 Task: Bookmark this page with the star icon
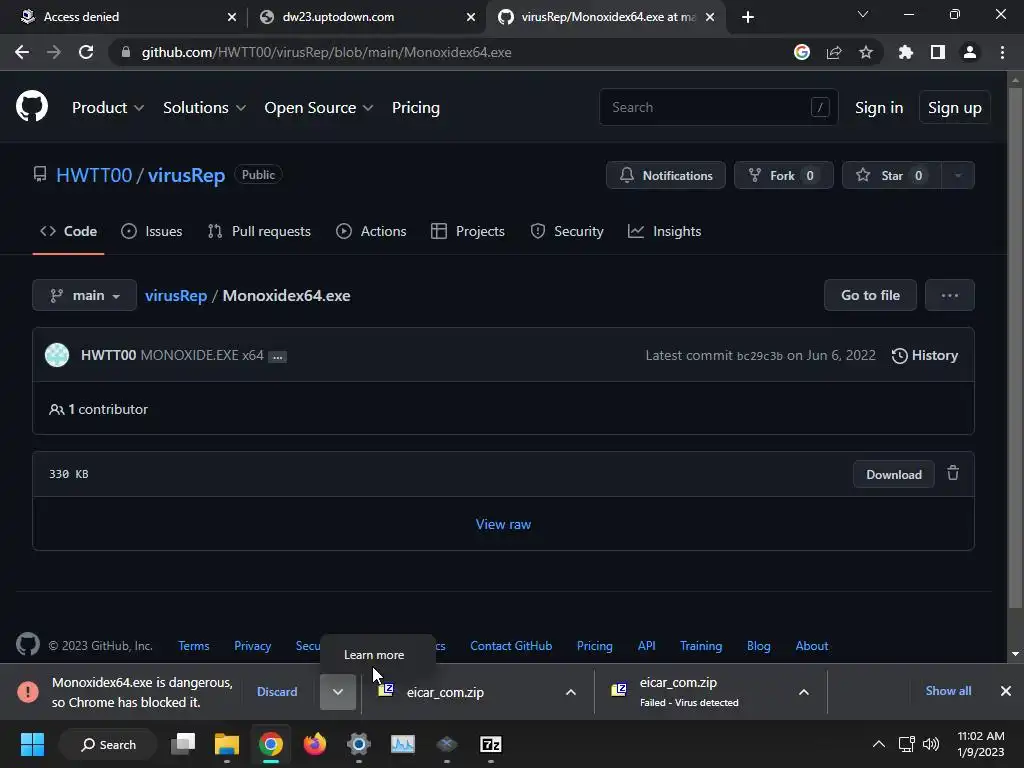(x=866, y=52)
